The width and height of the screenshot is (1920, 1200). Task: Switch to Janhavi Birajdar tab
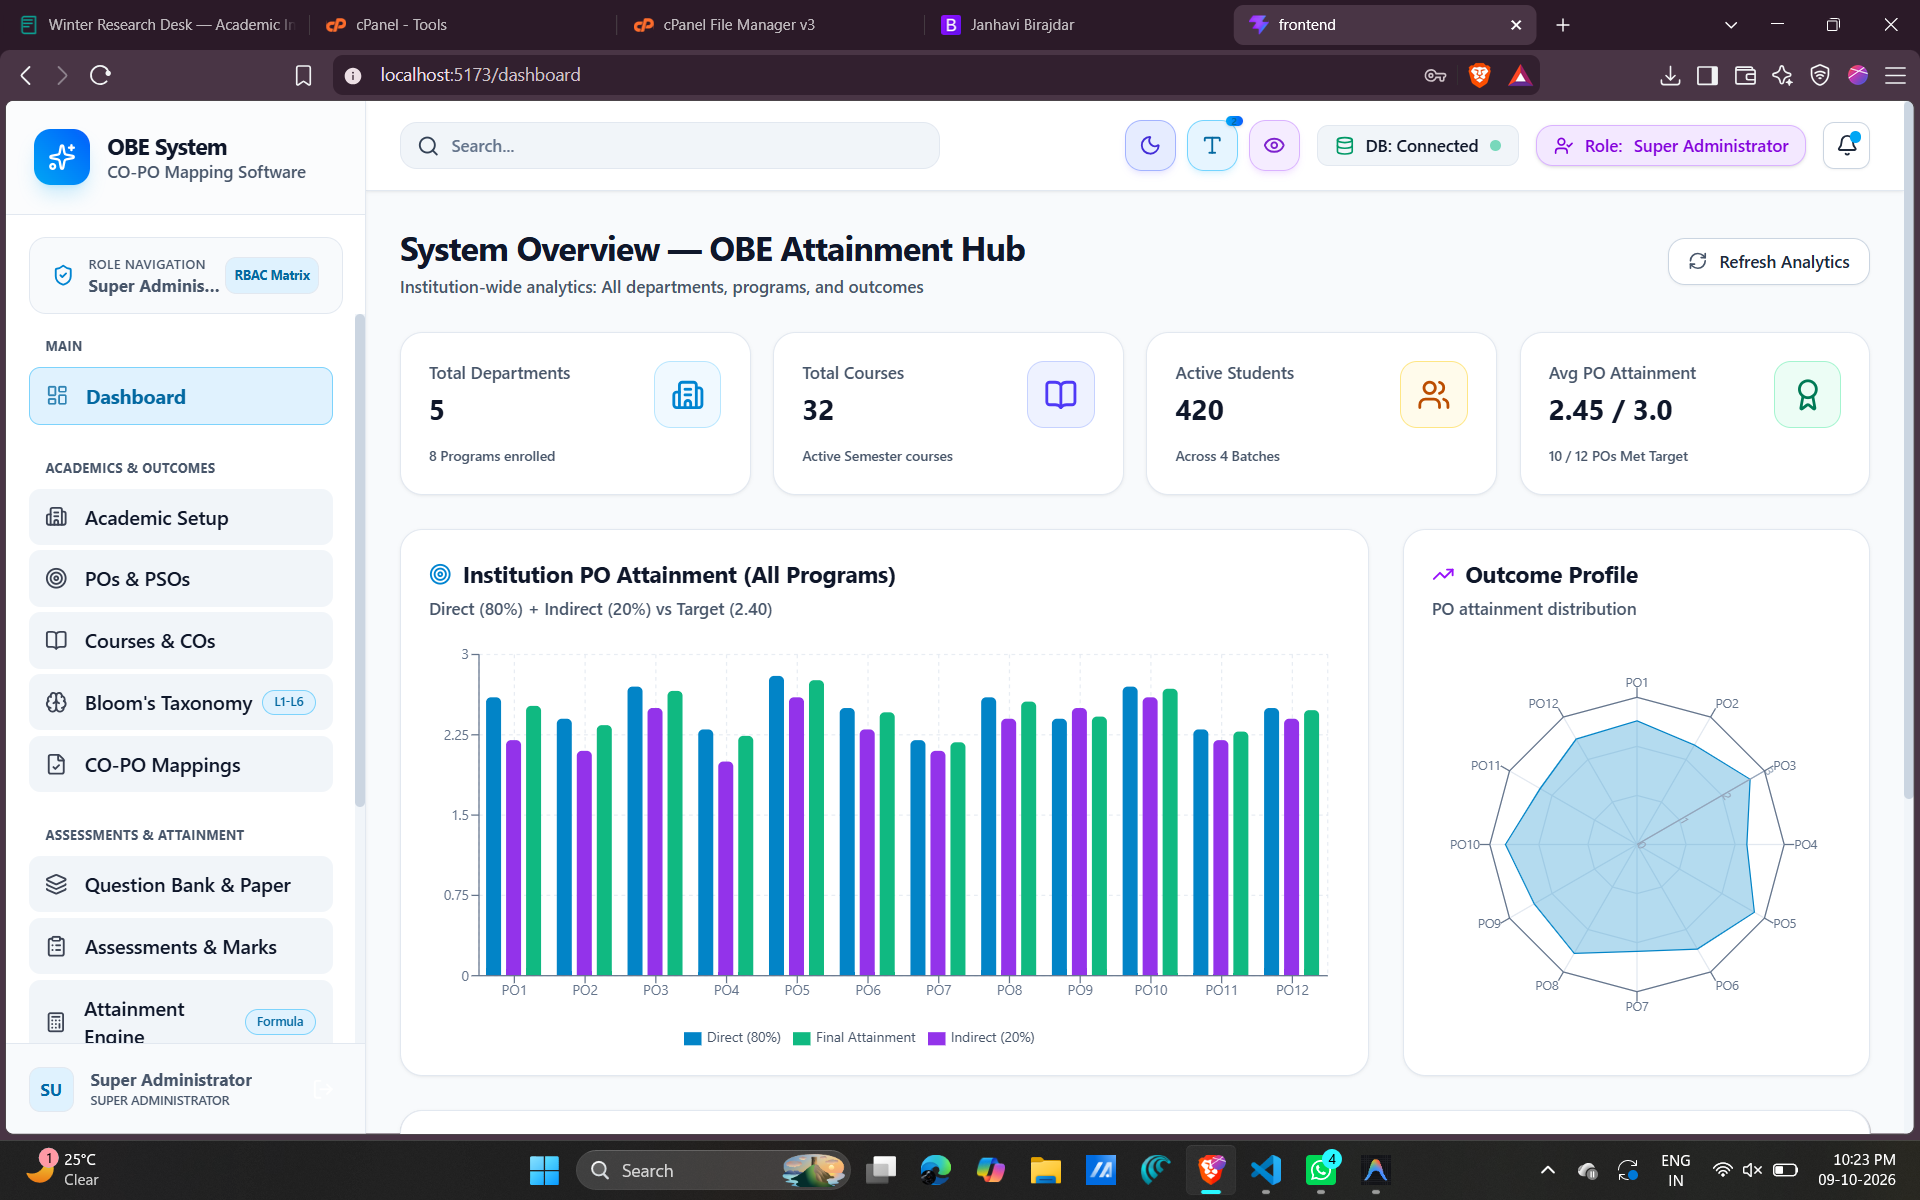[1076, 25]
